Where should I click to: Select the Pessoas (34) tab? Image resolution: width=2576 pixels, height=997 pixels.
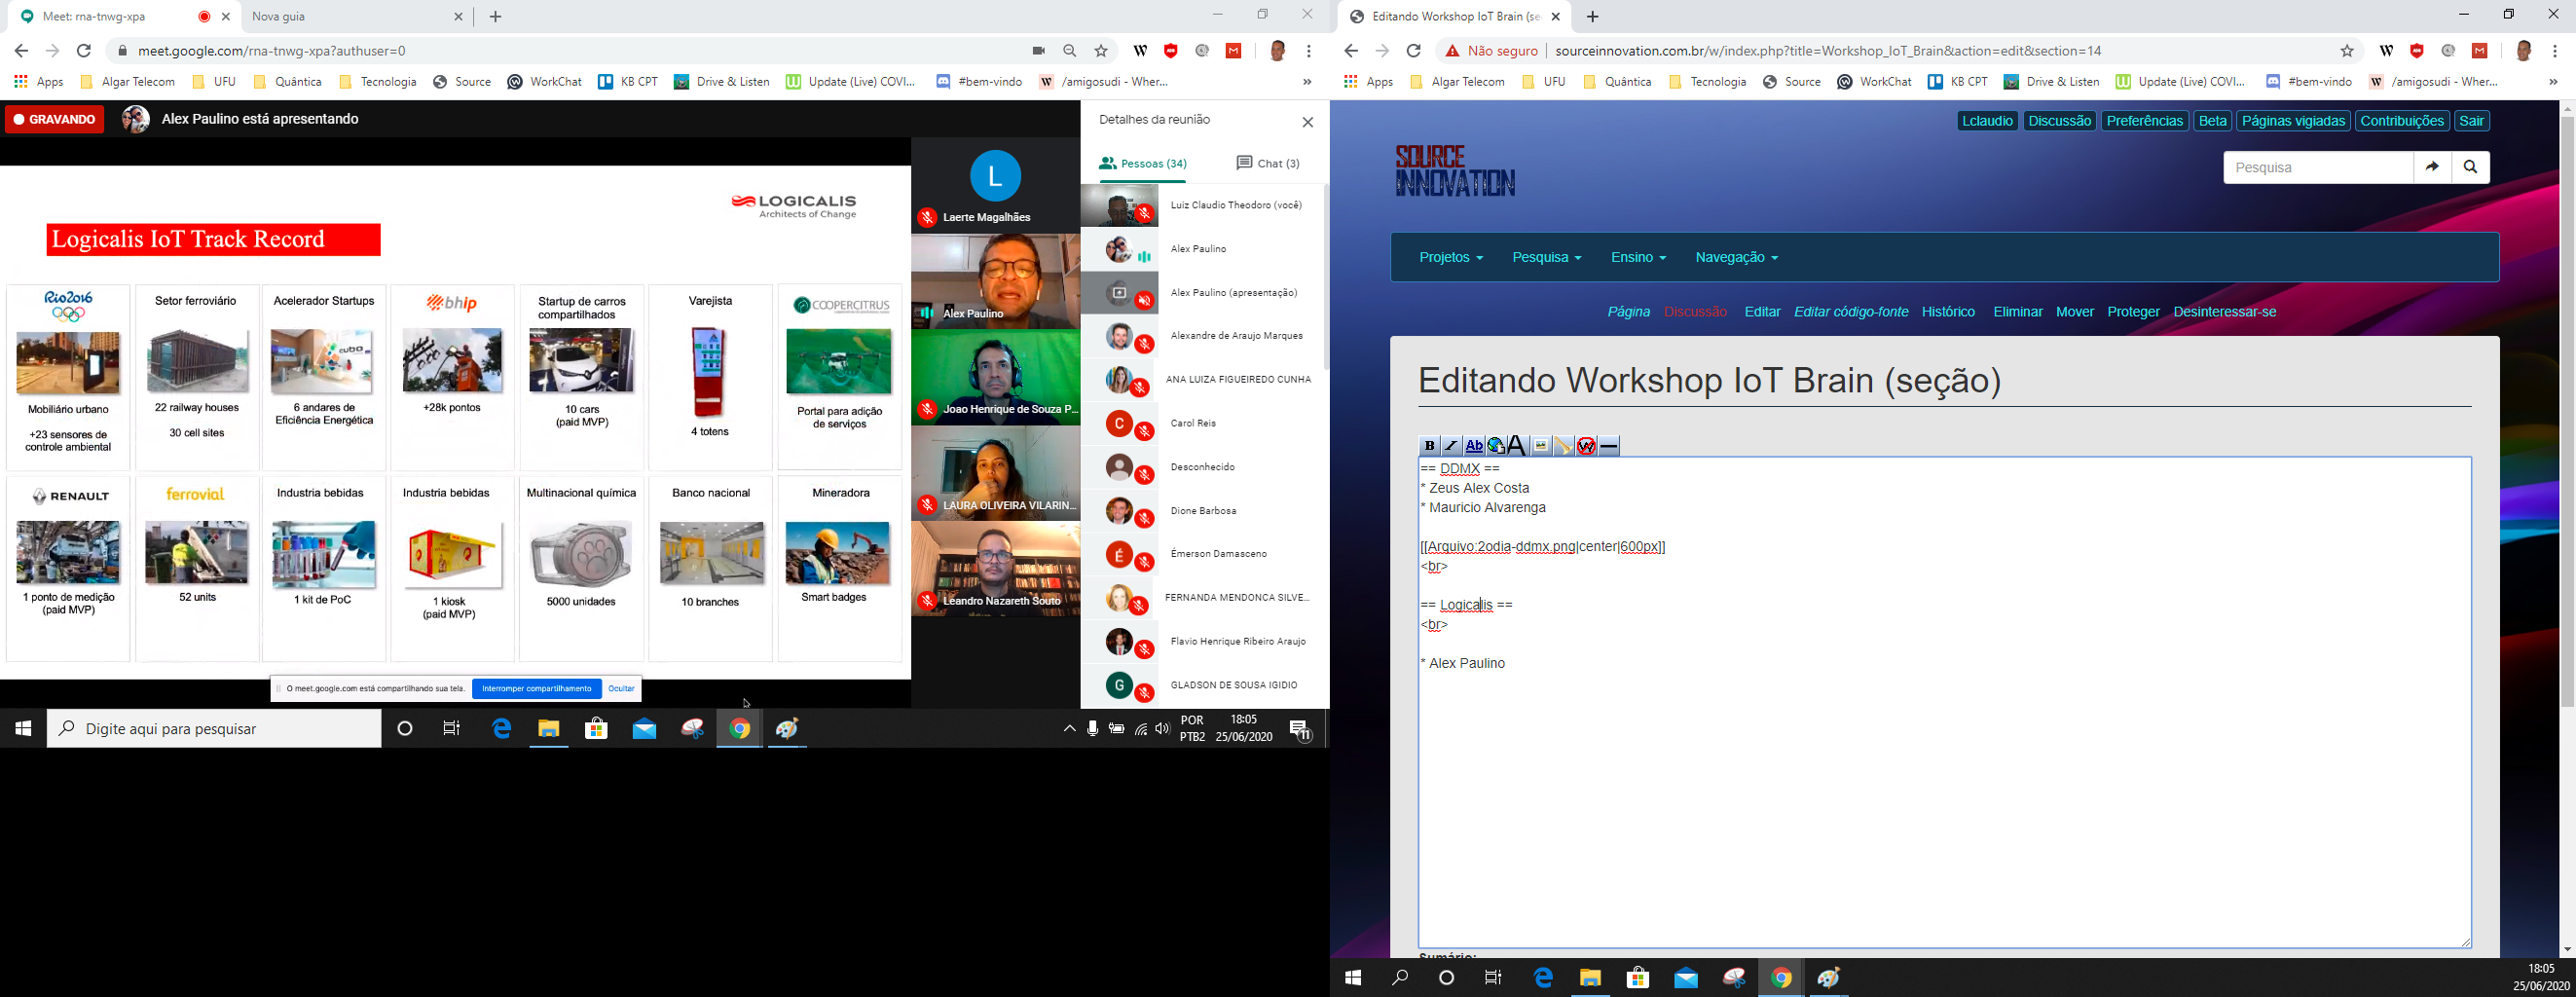(x=1143, y=163)
